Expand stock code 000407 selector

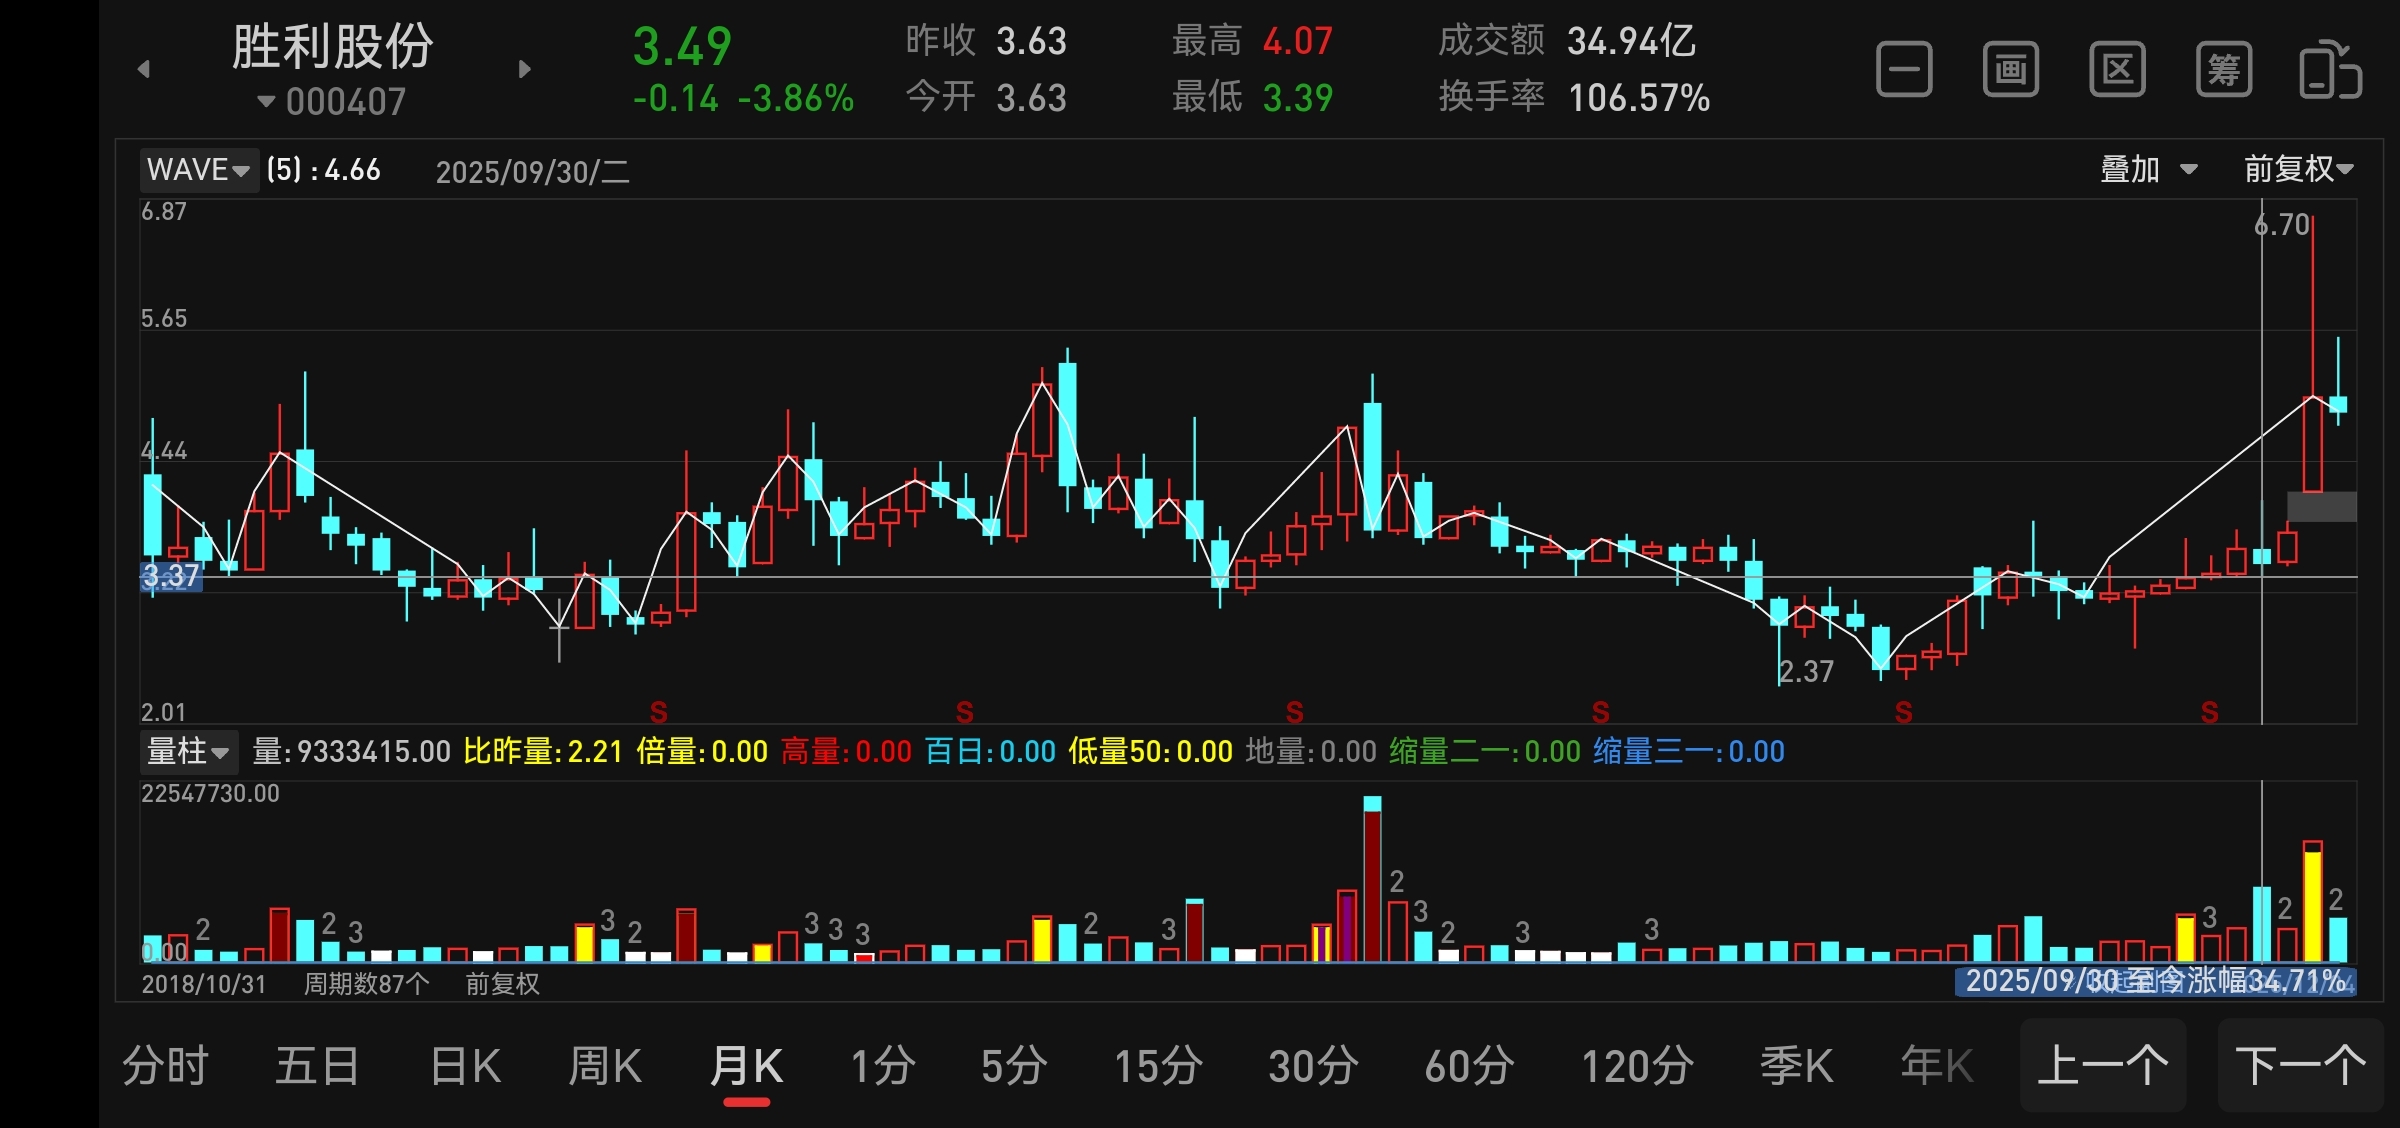click(x=332, y=101)
